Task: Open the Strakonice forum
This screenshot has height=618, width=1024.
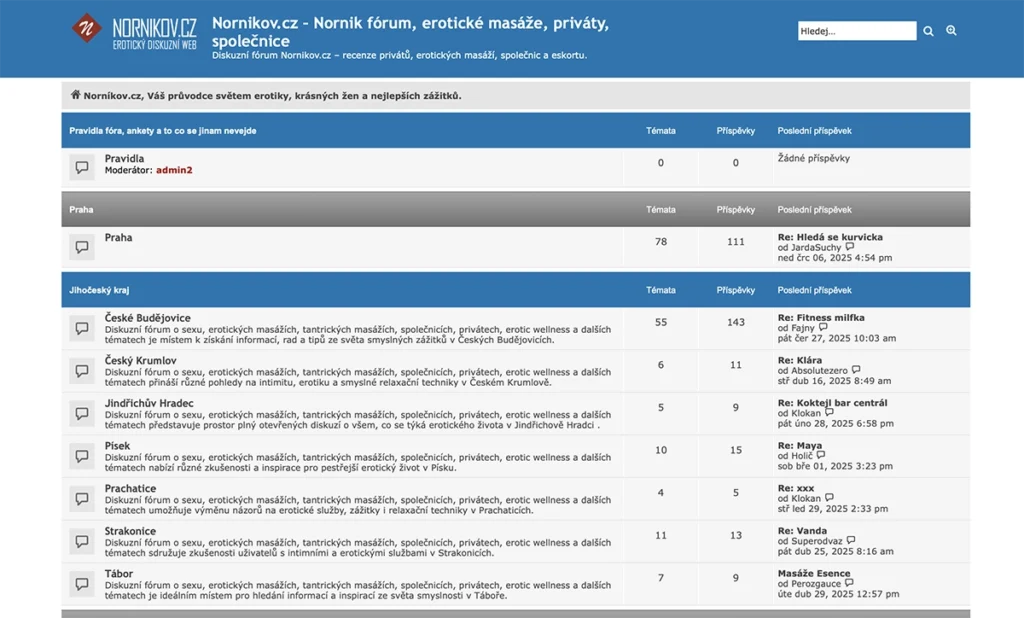Action: [x=130, y=531]
